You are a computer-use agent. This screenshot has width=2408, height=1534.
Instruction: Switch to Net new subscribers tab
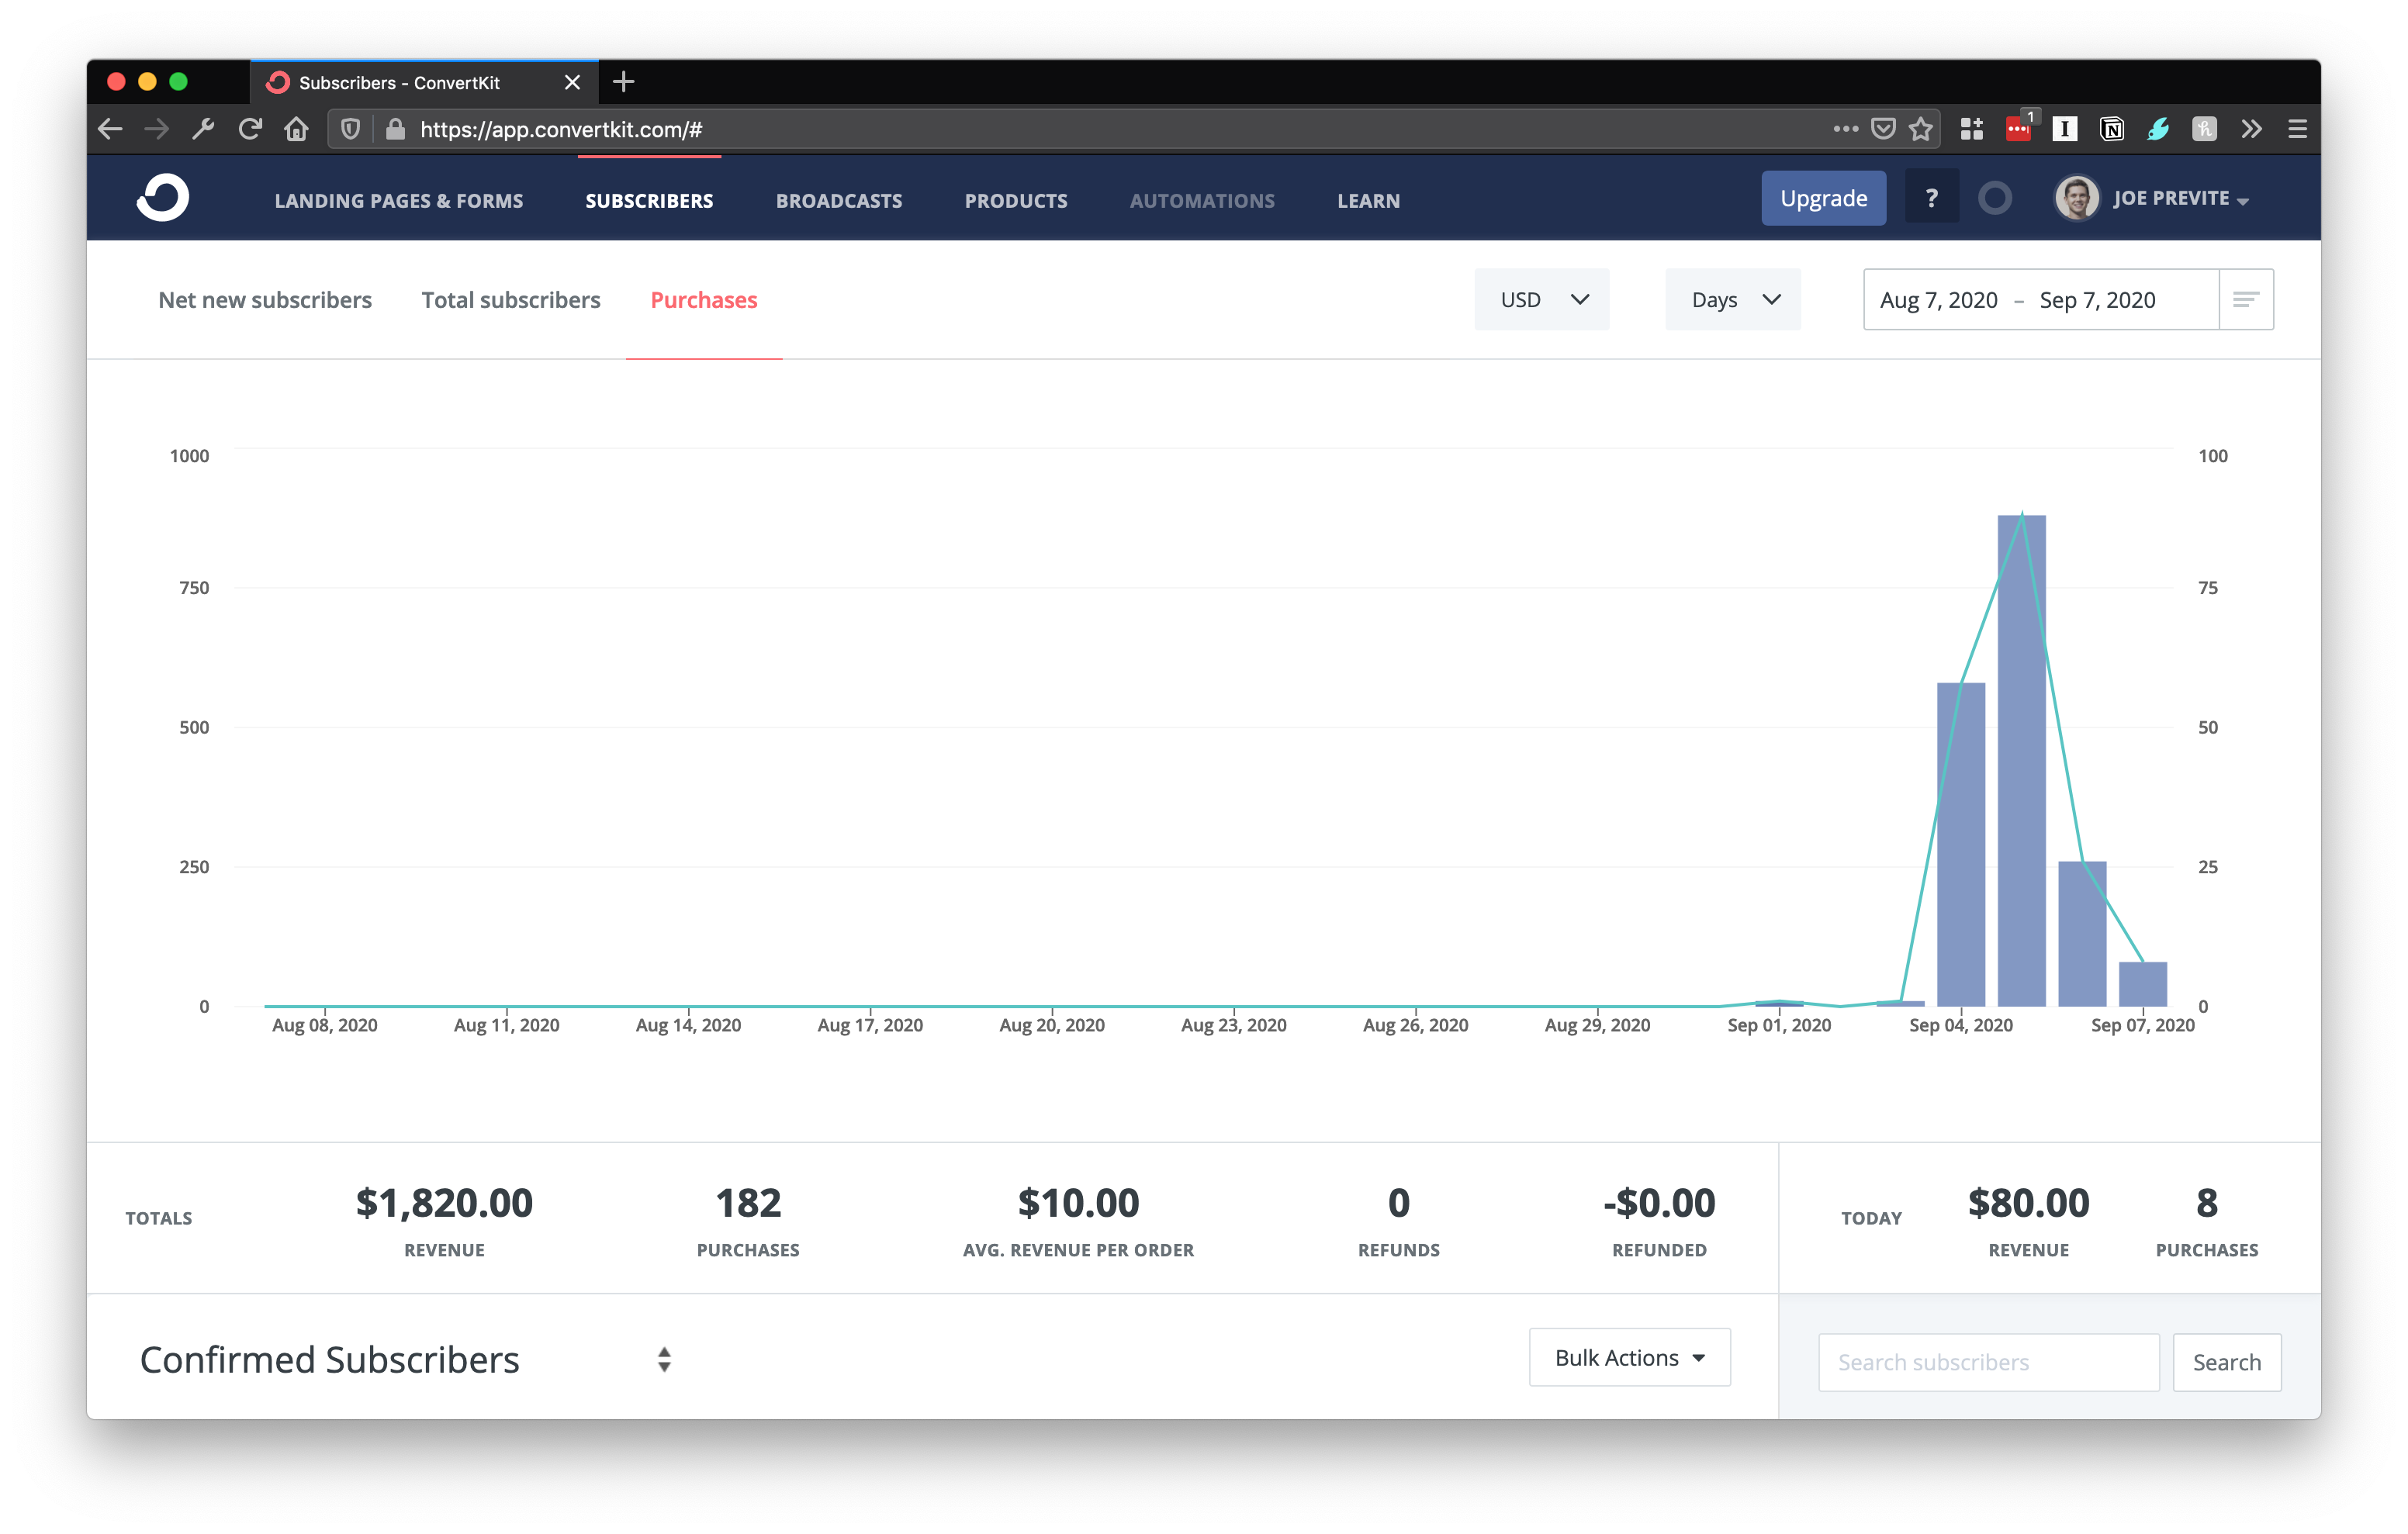pyautogui.click(x=265, y=300)
